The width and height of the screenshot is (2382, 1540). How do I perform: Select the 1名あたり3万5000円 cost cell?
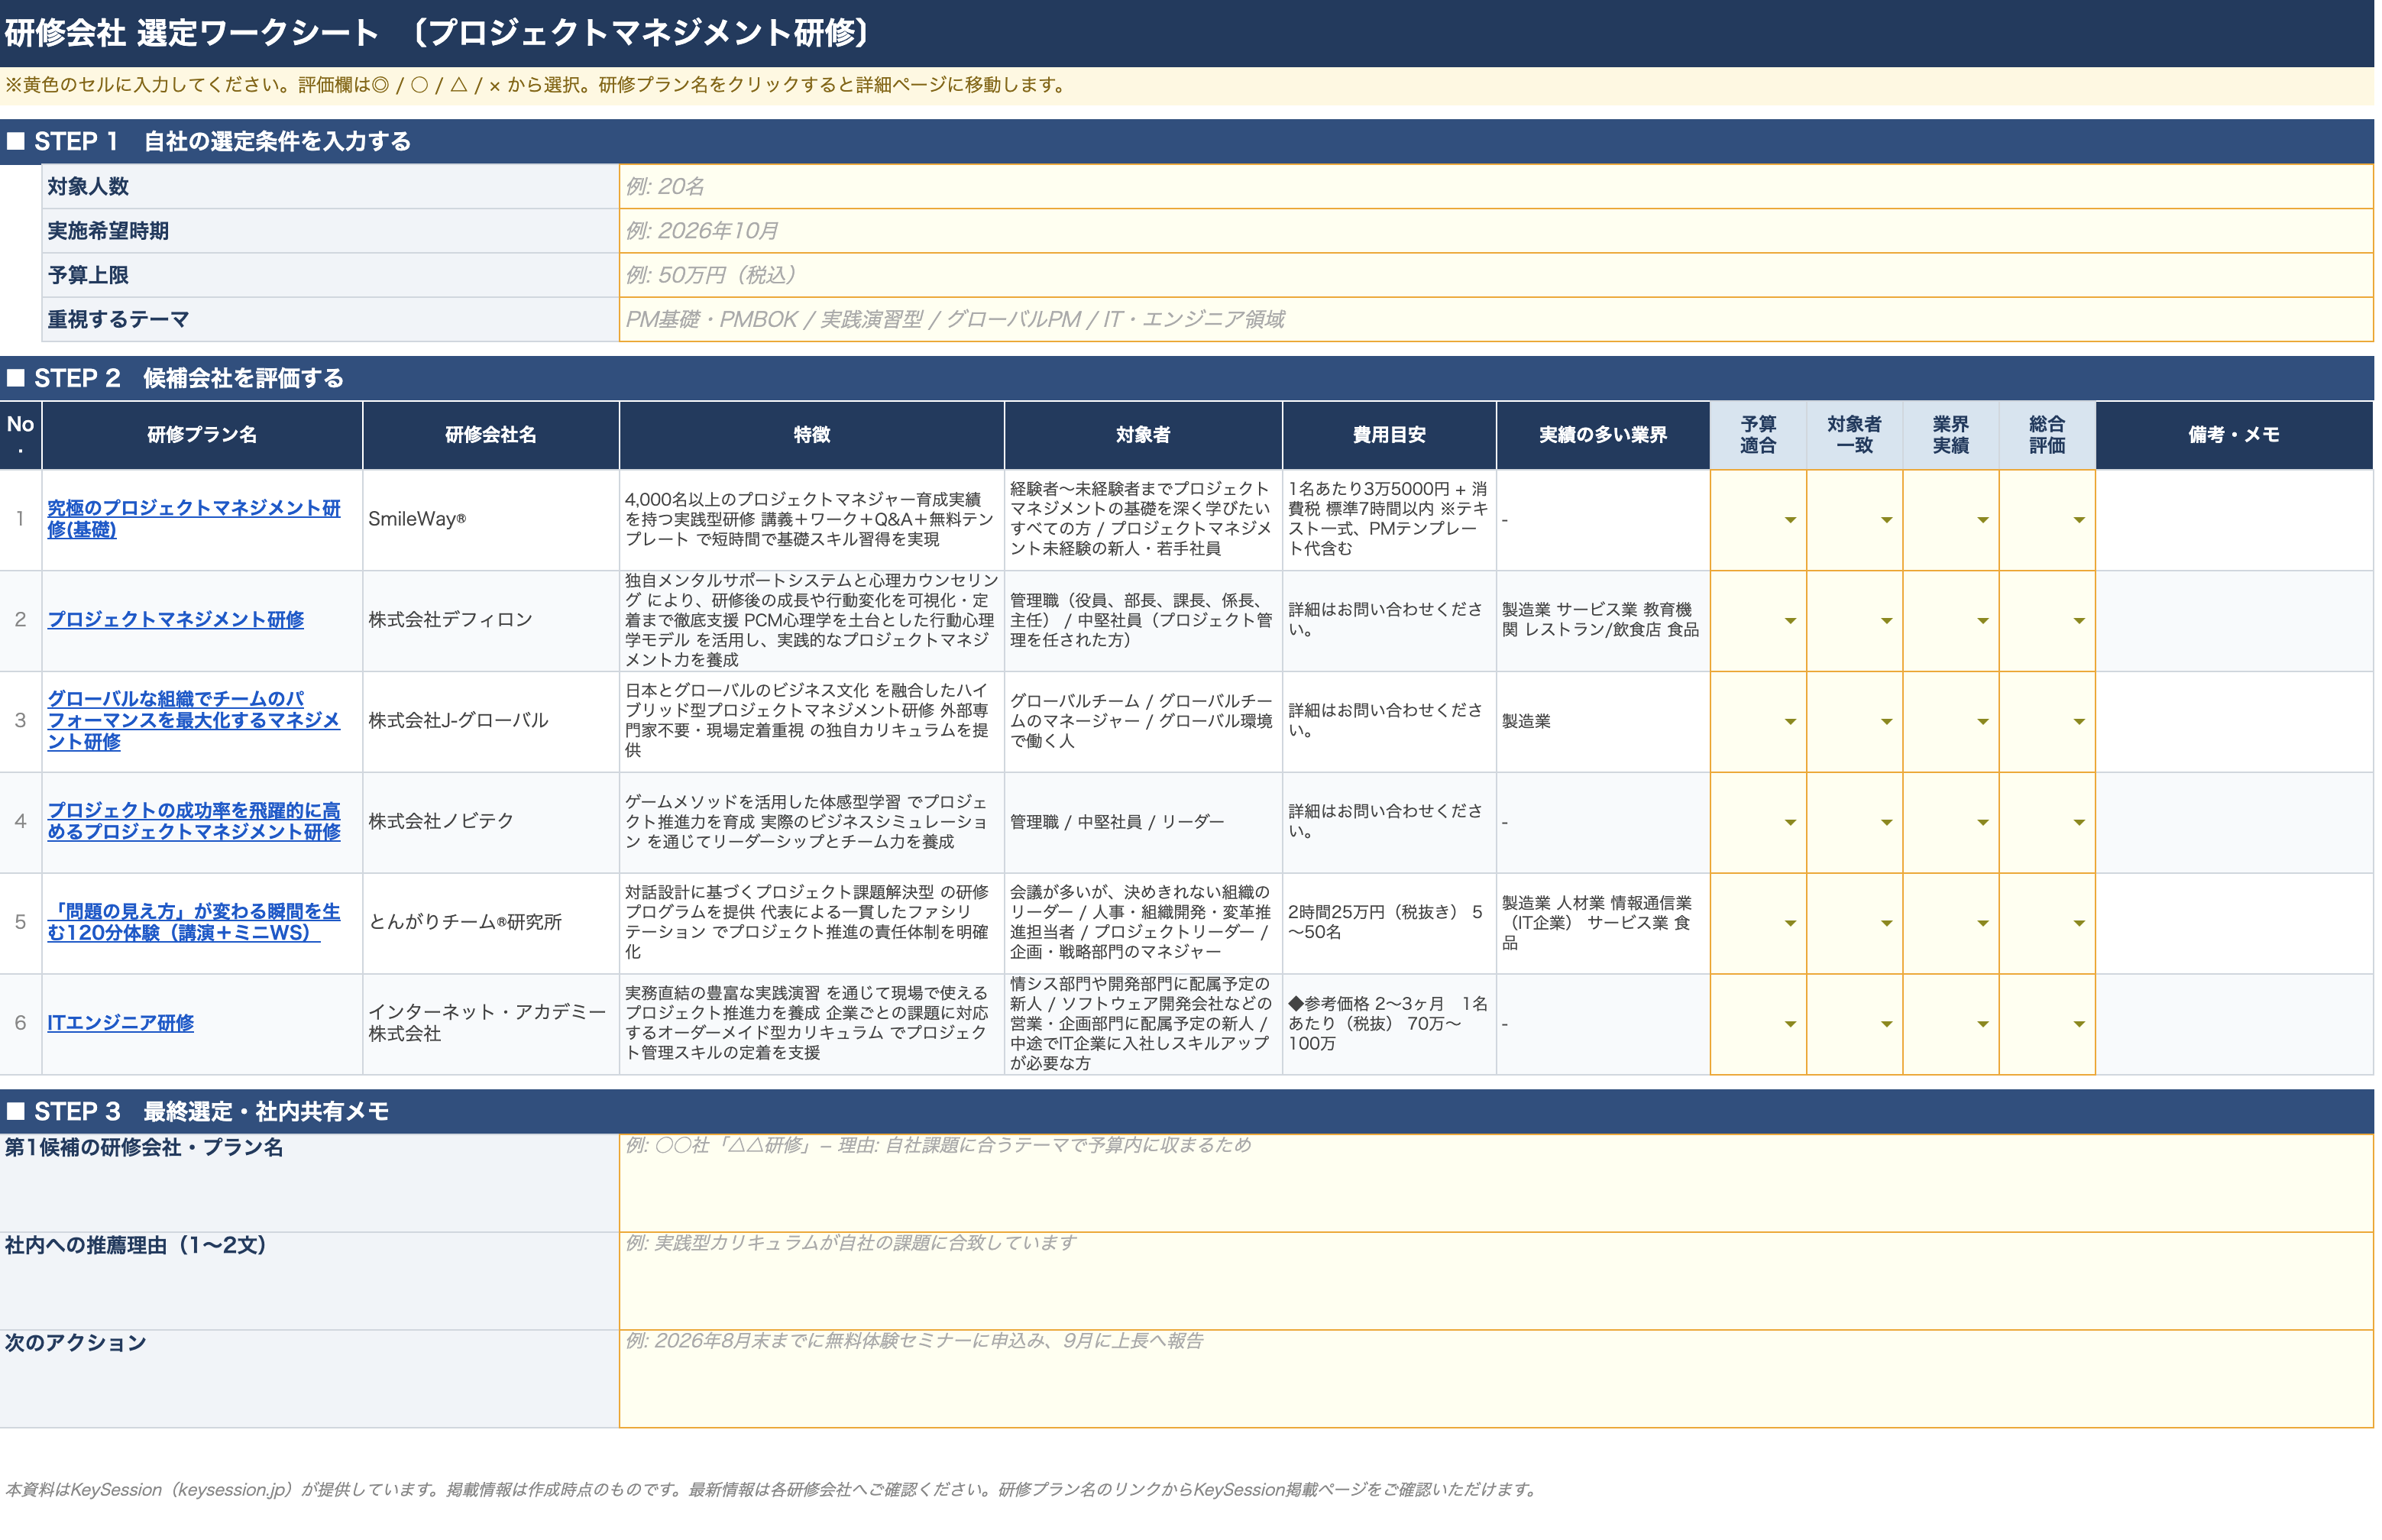point(1389,520)
